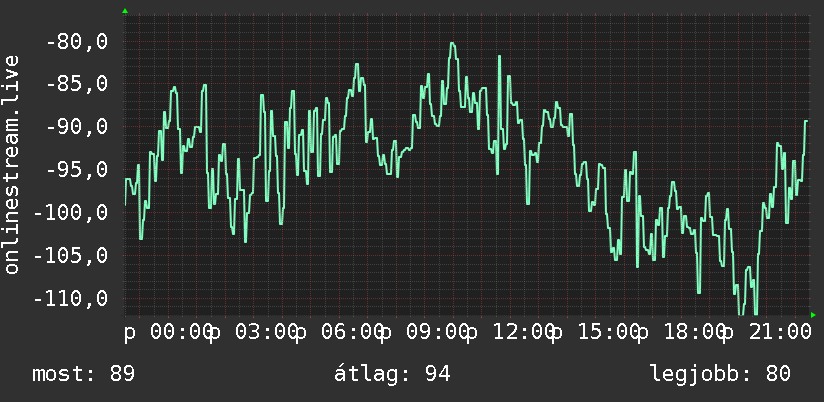Click the 'p 03:00' time label

point(254,333)
